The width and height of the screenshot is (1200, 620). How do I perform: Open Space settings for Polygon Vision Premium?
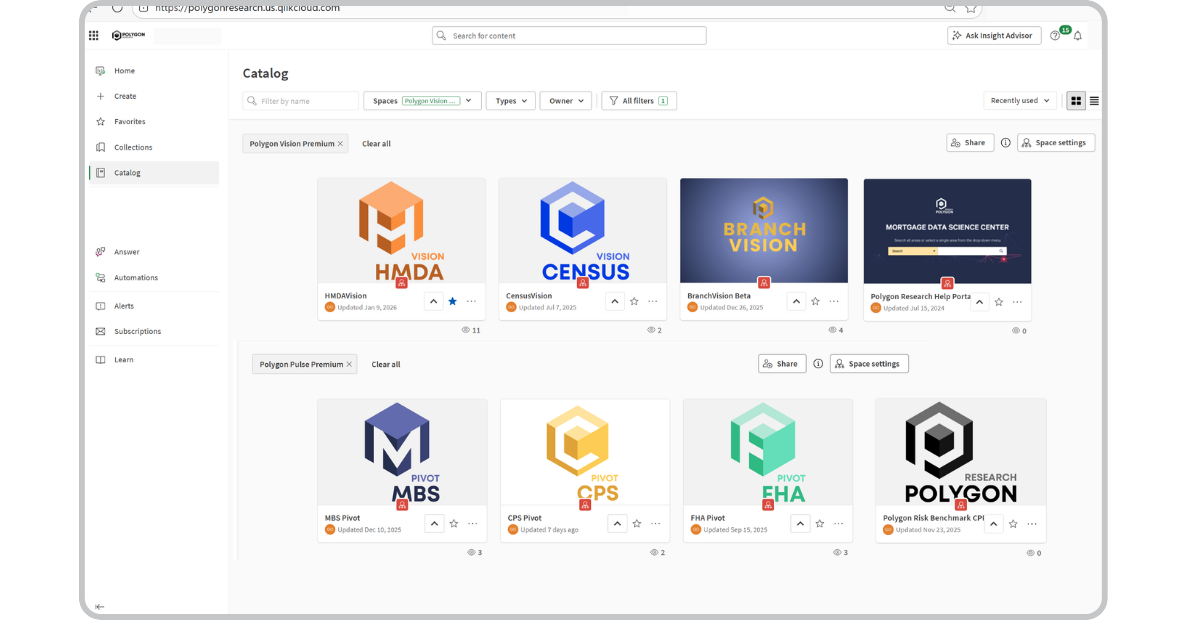(x=1056, y=142)
